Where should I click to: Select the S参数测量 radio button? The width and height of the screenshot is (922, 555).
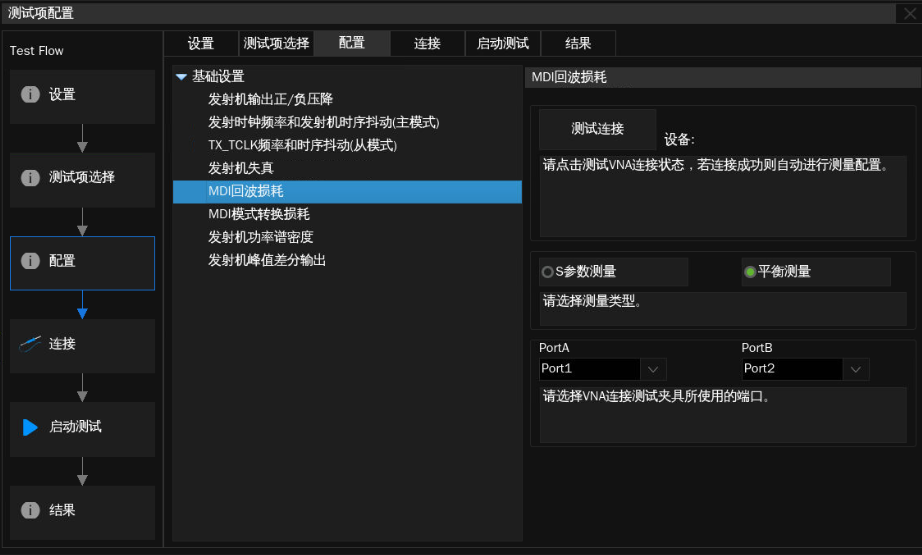coord(547,272)
